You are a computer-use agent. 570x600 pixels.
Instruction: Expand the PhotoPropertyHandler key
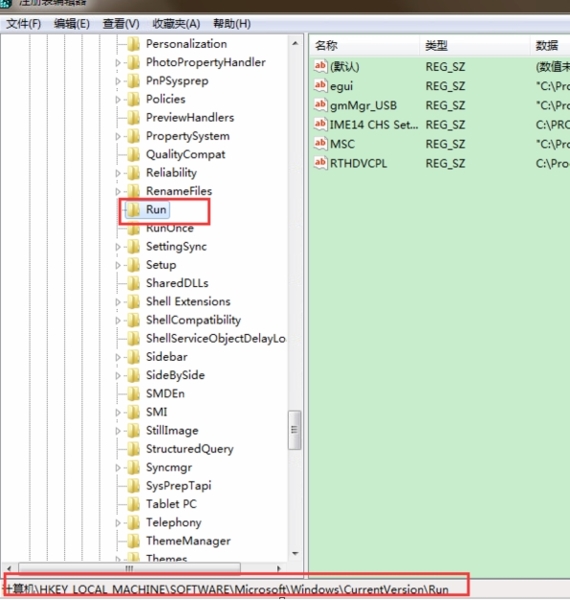118,63
